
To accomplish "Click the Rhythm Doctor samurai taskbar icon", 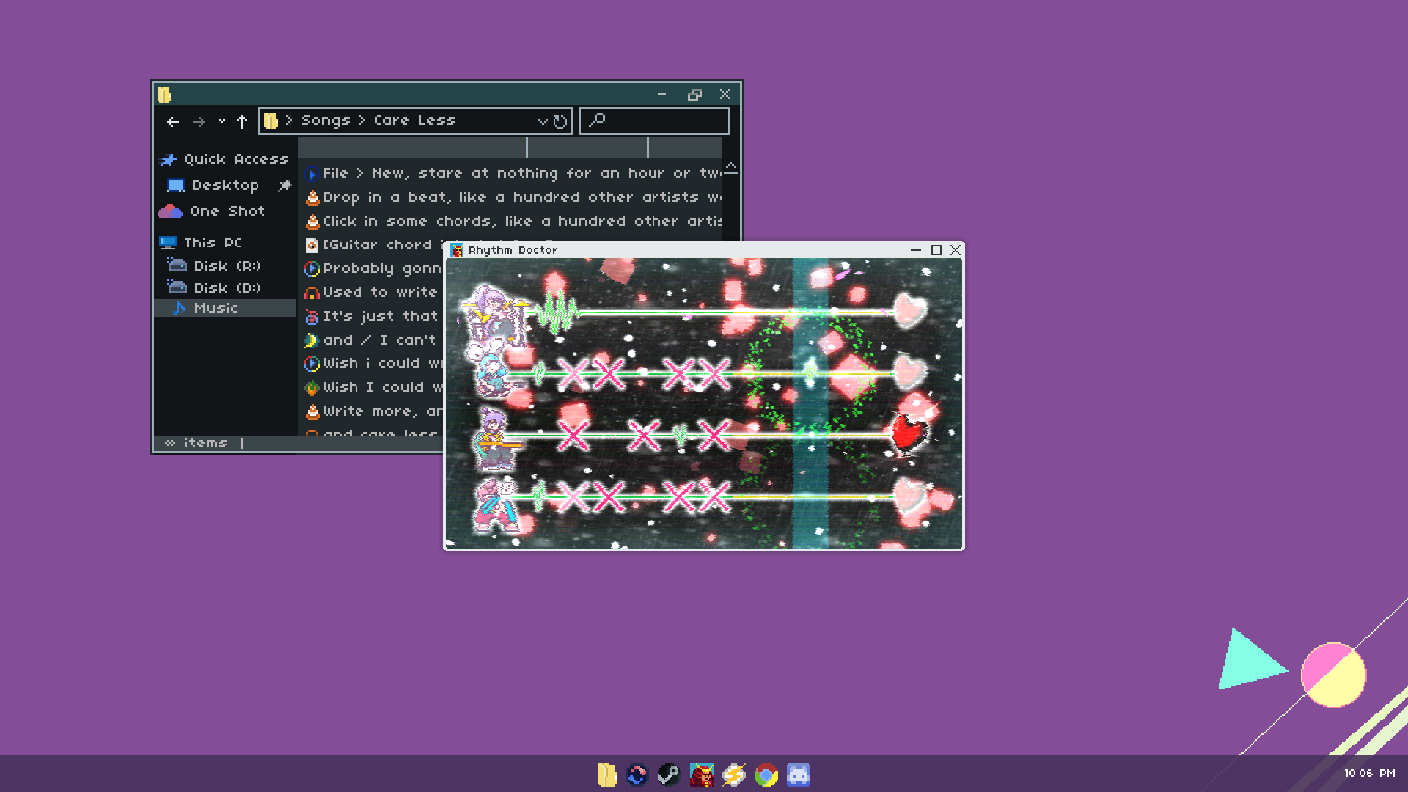I will coord(701,775).
